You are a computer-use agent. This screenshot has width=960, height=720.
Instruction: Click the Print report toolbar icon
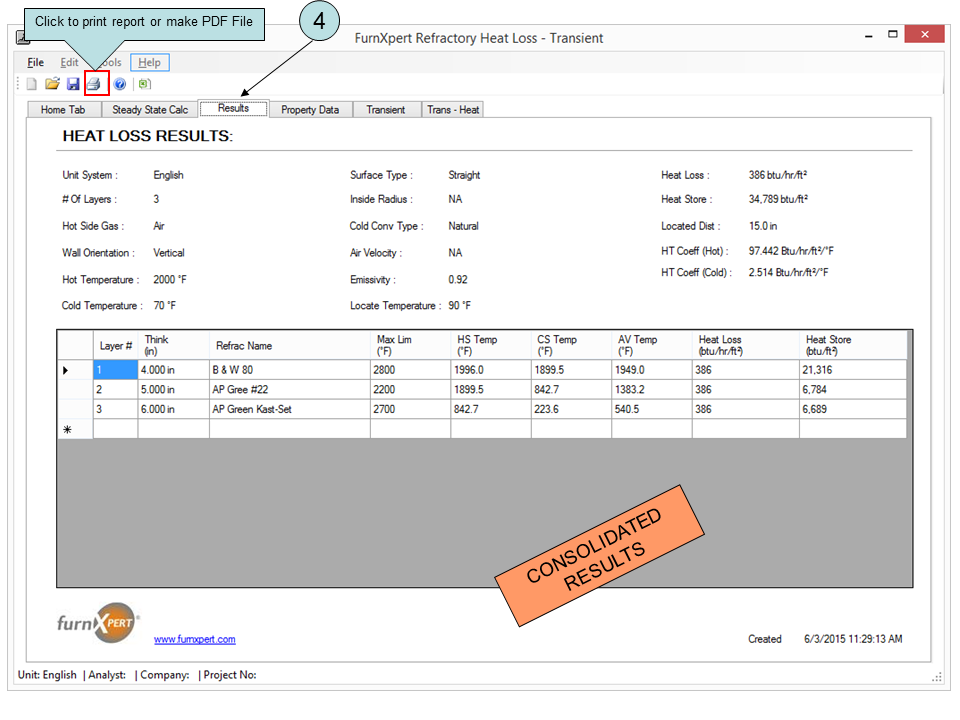(94, 84)
